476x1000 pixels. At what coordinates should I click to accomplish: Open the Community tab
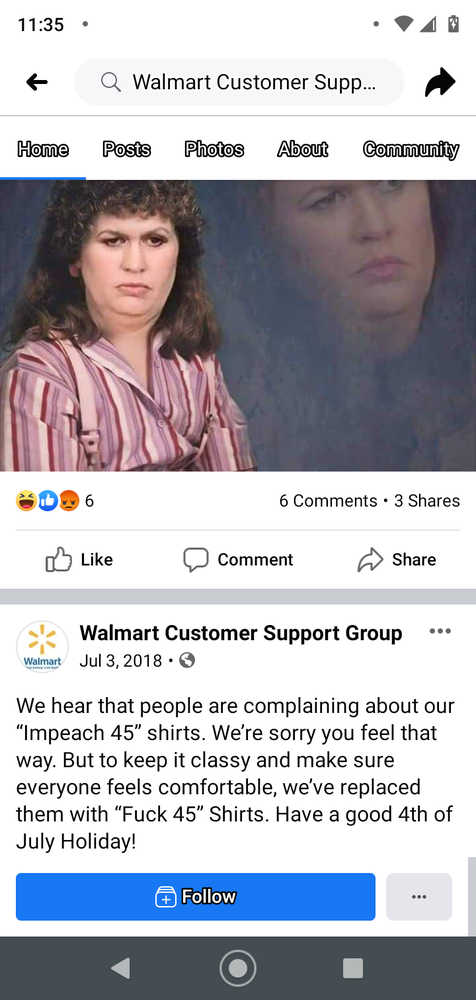coord(411,149)
